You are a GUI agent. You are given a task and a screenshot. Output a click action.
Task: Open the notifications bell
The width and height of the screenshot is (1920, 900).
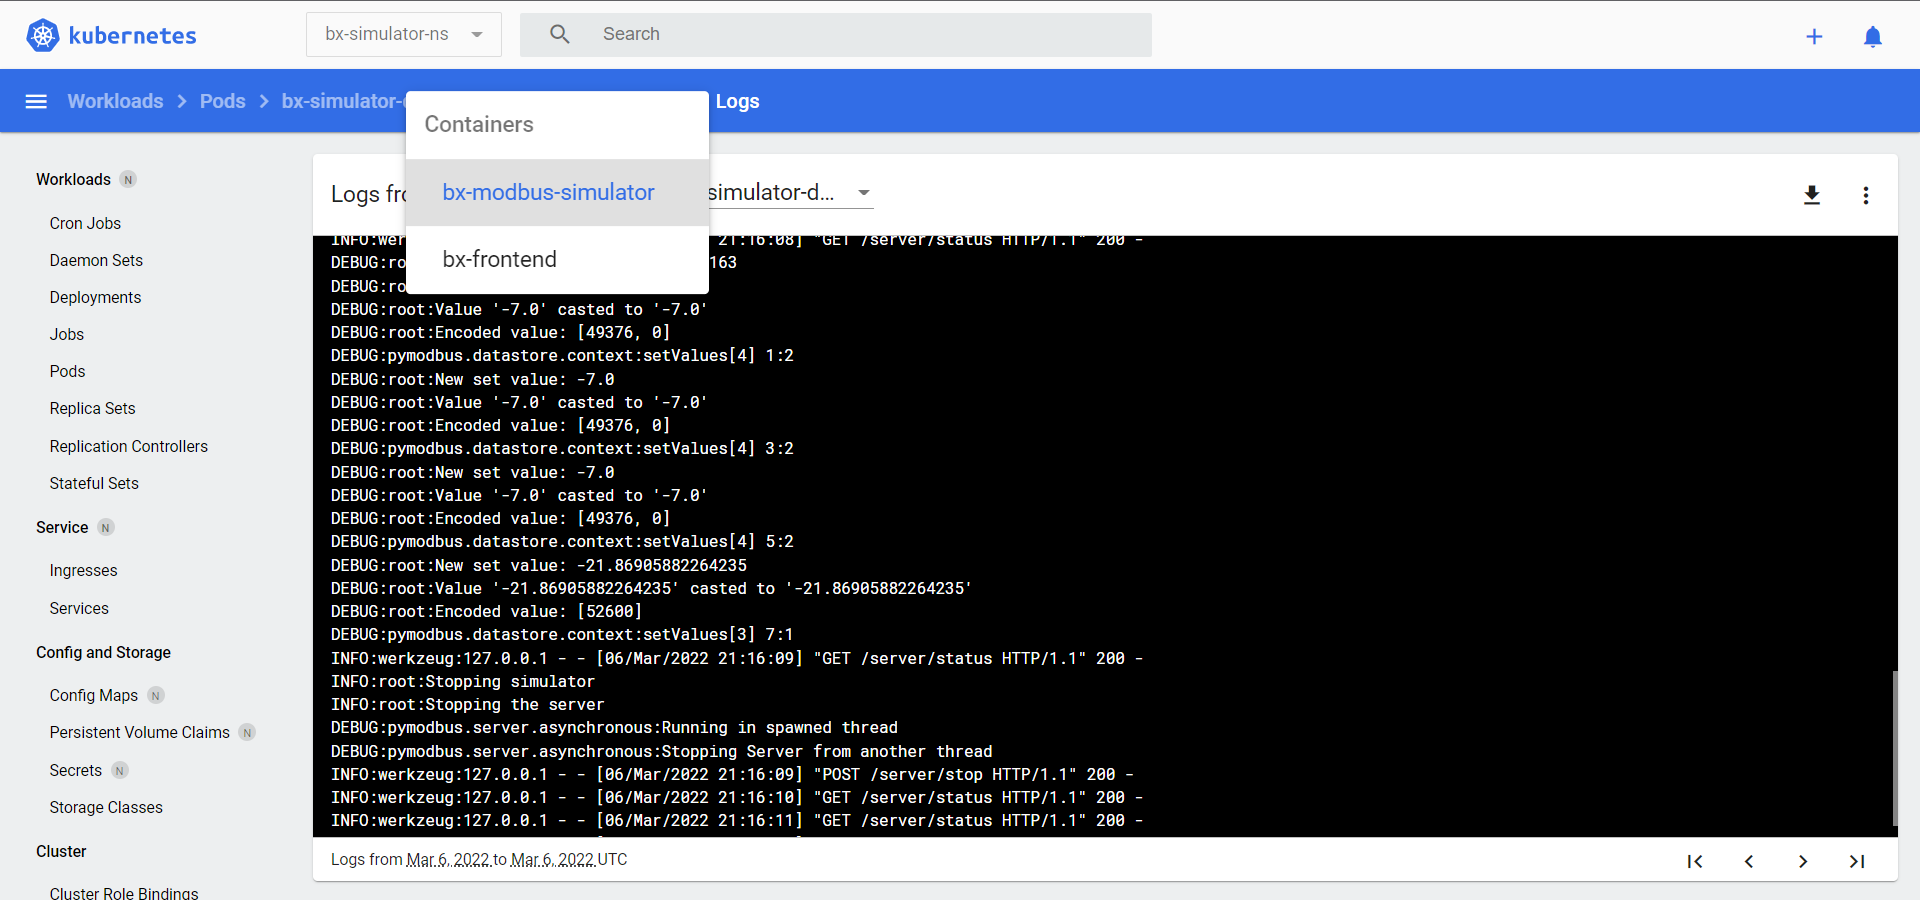pos(1874,36)
